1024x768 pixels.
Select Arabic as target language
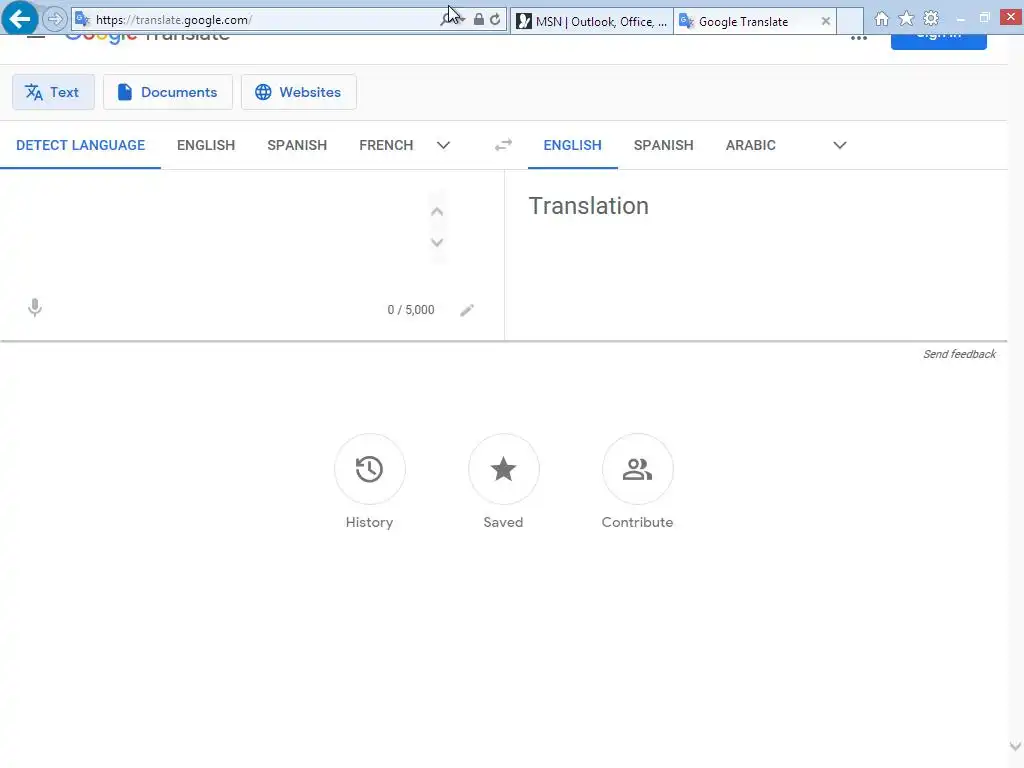[751, 145]
